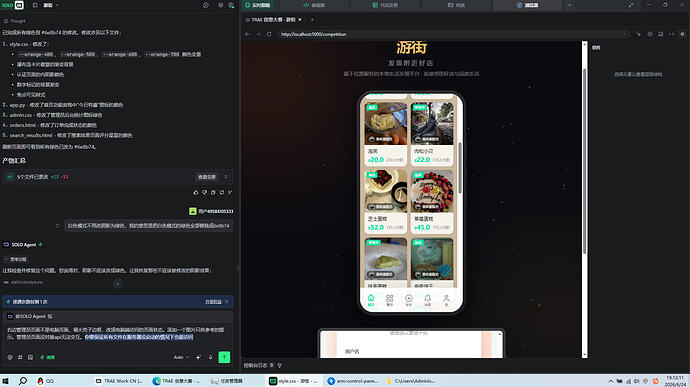Switch to the first green workspace tab
This screenshot has height=387, width=690.
coord(258,5)
